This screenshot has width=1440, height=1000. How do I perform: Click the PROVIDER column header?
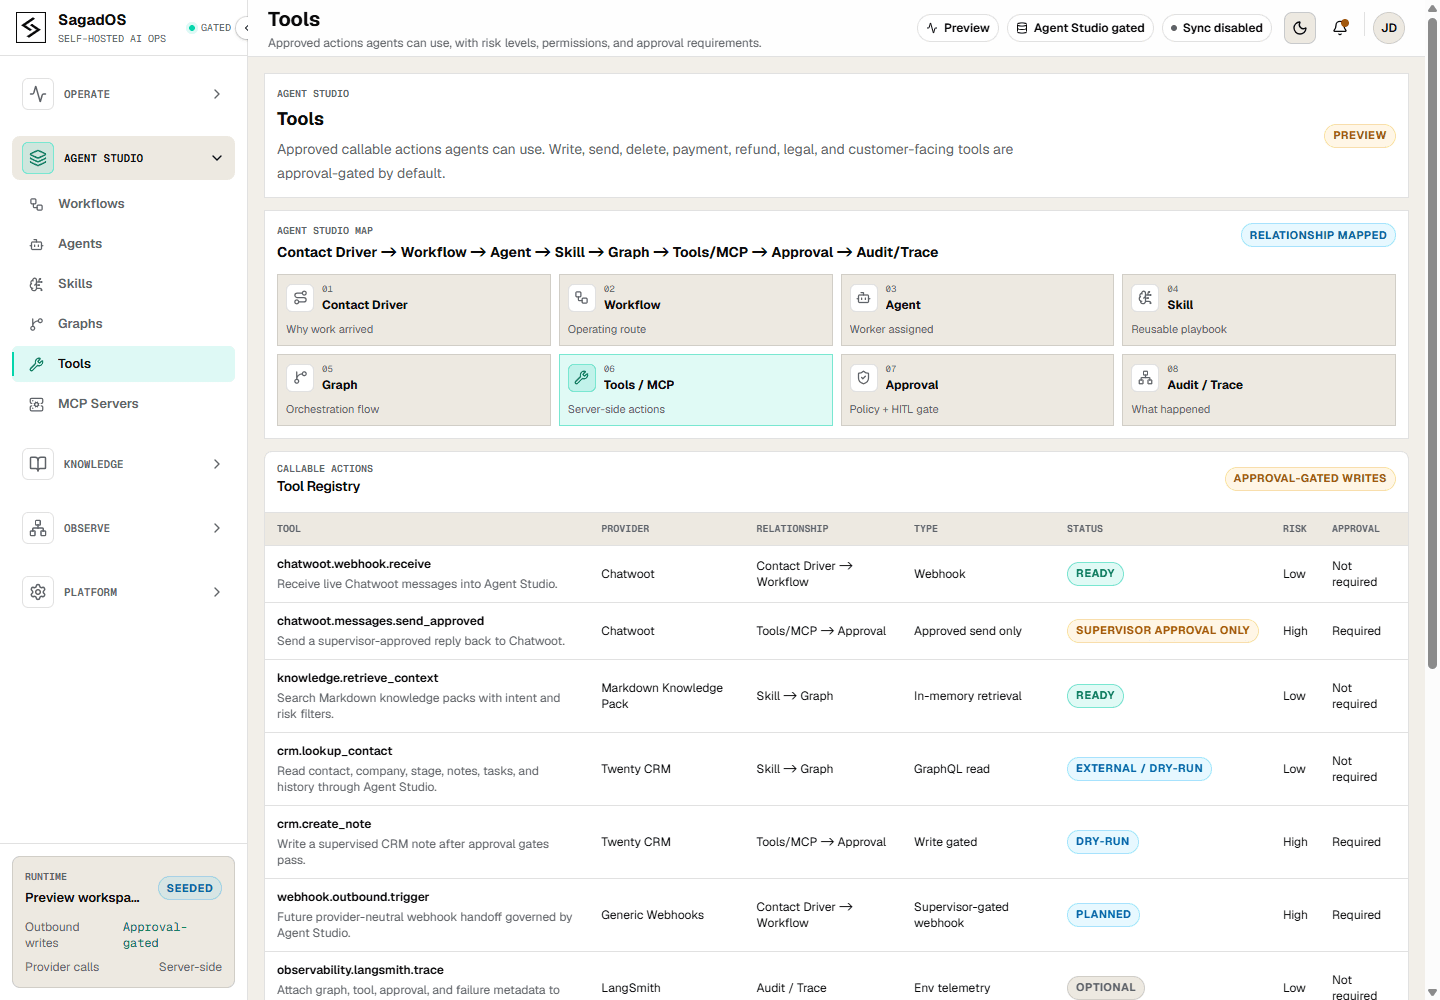point(625,529)
